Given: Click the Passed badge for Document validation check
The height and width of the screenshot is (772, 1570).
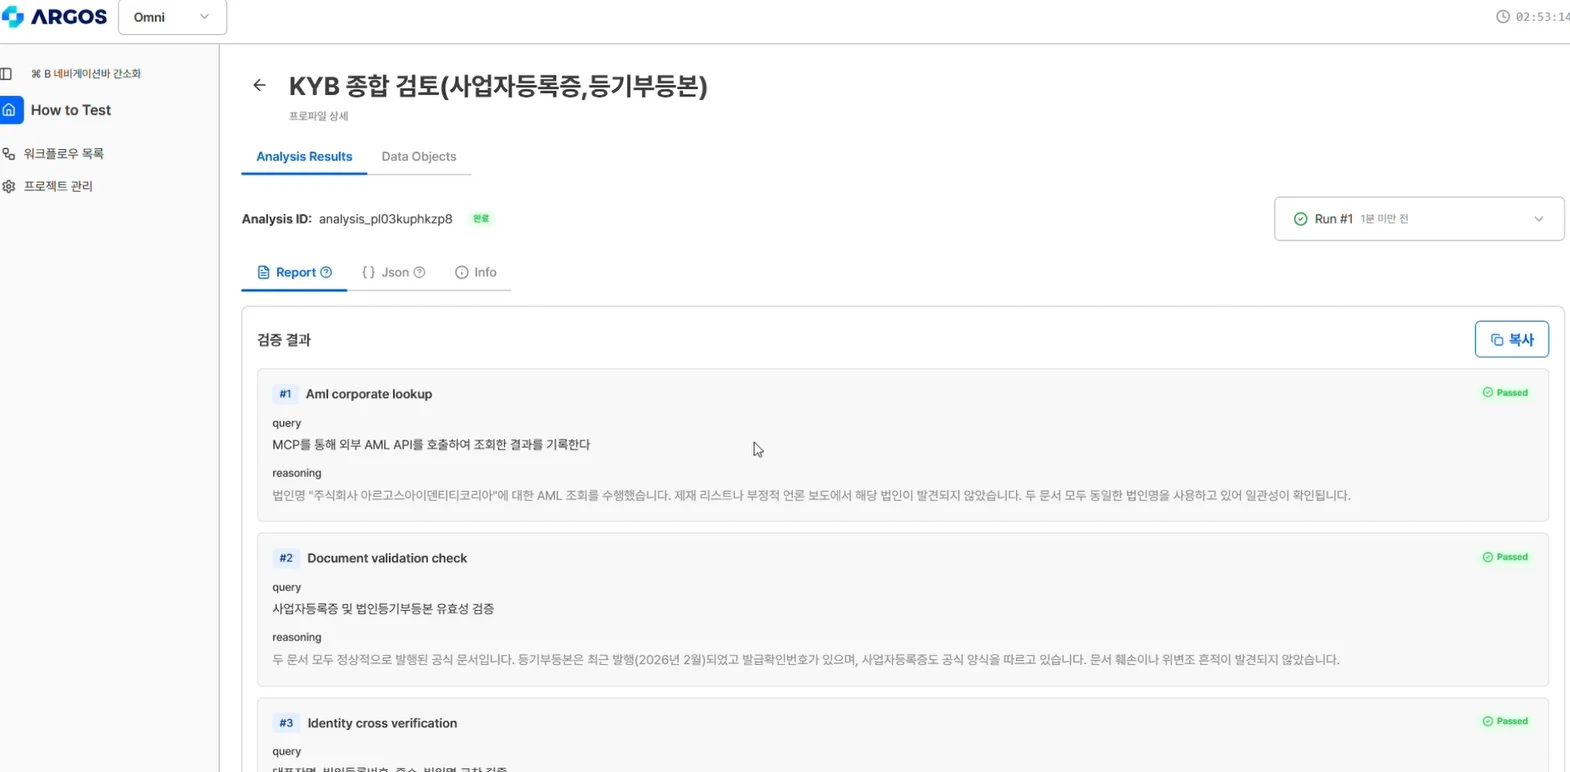Looking at the screenshot, I should pos(1505,557).
